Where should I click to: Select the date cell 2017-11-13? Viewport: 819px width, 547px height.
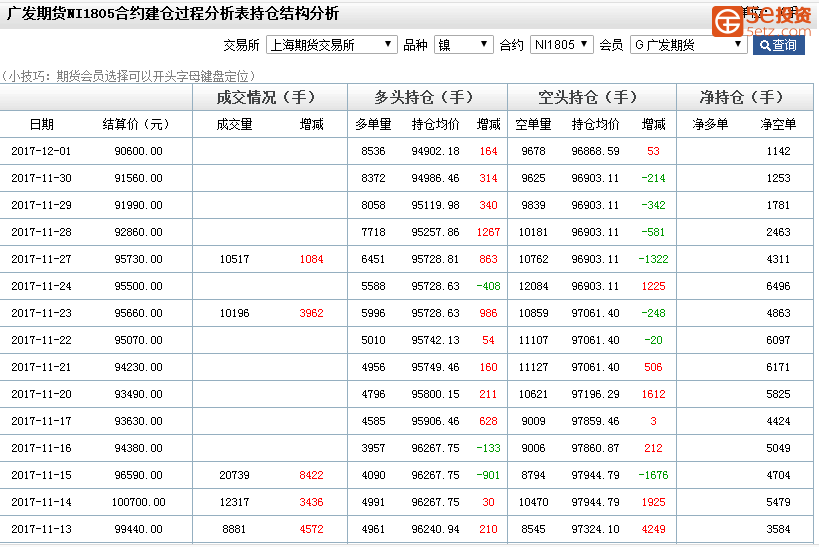coord(41,529)
